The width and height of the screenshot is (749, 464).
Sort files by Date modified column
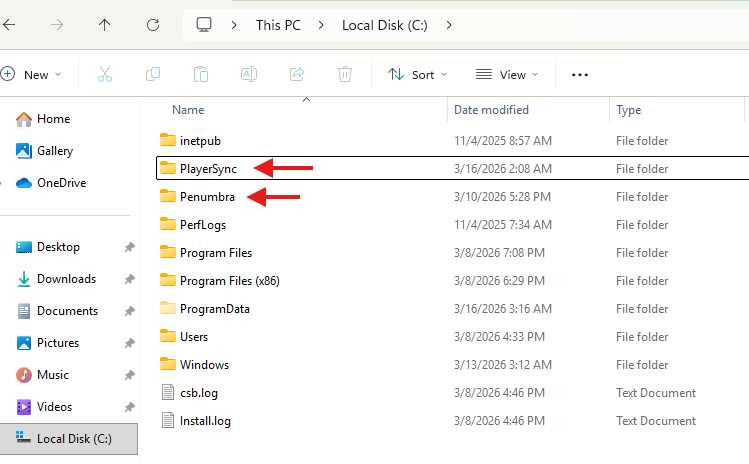click(491, 110)
